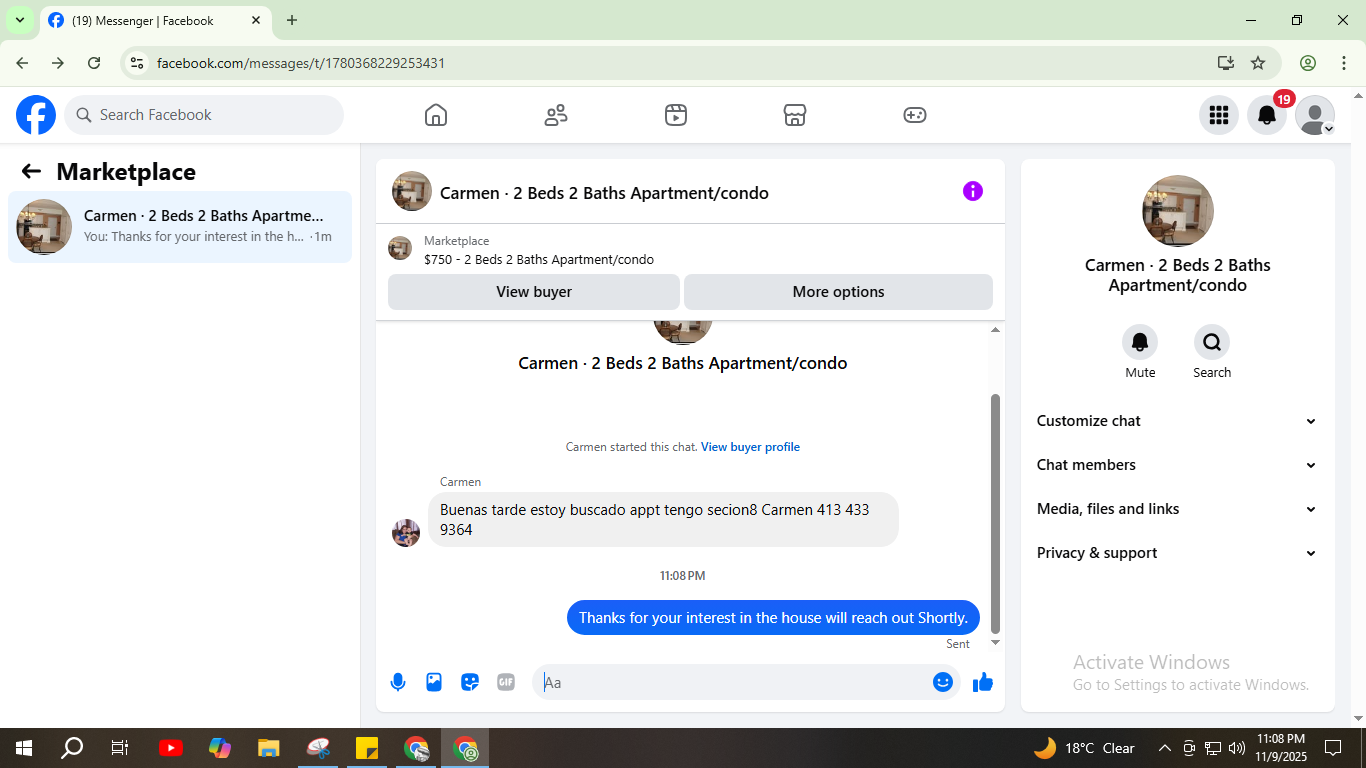Screen dimensions: 1366x768
Task: Choose a GIF from the GIF icon
Action: (506, 682)
